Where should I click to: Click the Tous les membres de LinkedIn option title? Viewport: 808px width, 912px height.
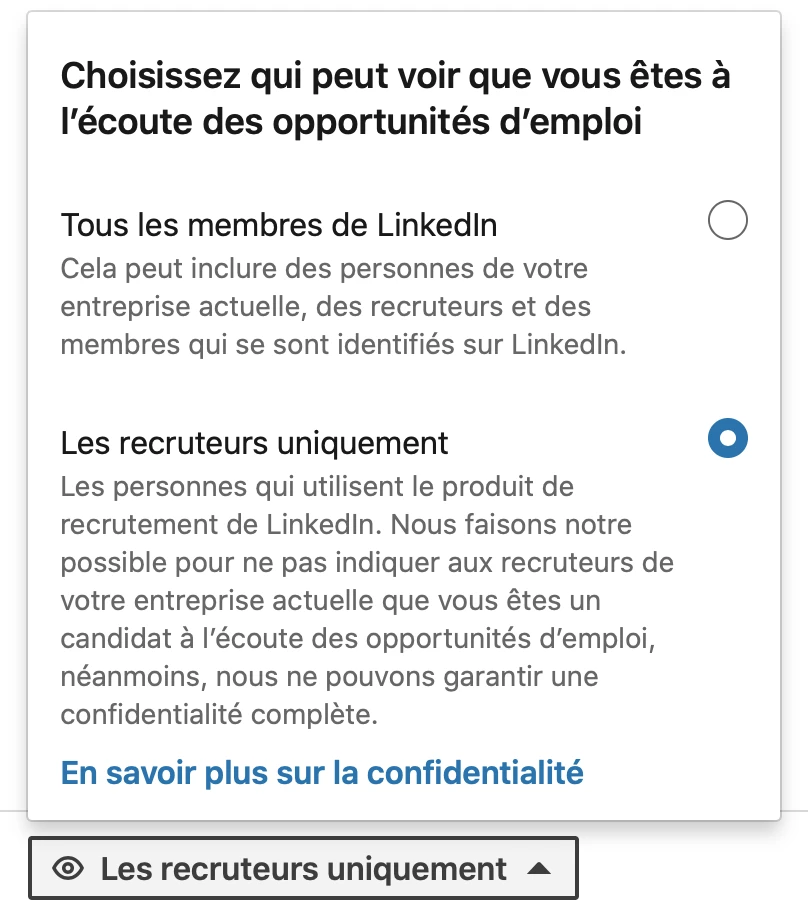[x=279, y=225]
